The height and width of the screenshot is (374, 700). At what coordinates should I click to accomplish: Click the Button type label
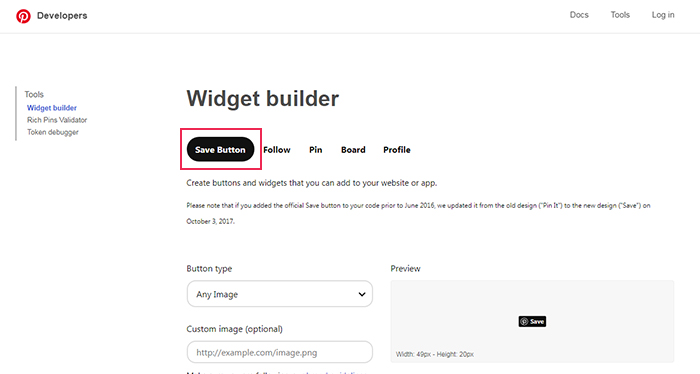(x=209, y=269)
